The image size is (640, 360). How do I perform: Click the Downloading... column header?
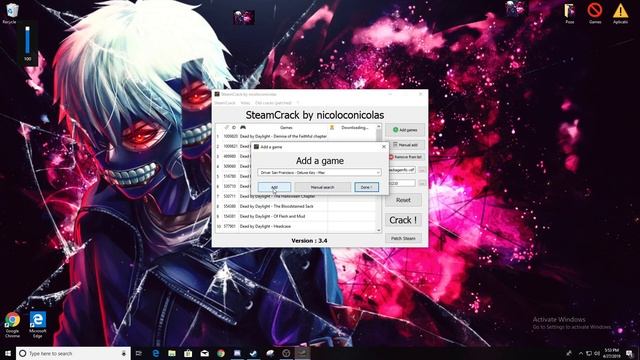coord(355,128)
